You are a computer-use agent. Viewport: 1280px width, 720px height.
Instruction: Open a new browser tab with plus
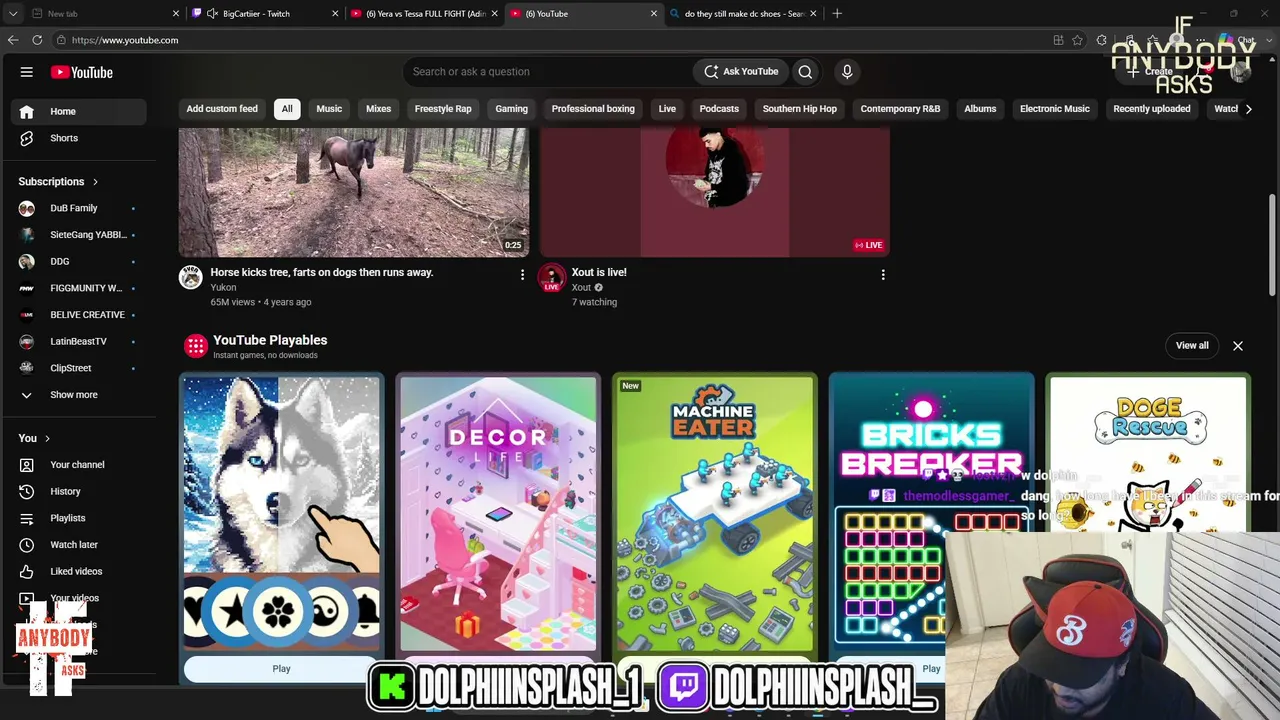(x=837, y=14)
